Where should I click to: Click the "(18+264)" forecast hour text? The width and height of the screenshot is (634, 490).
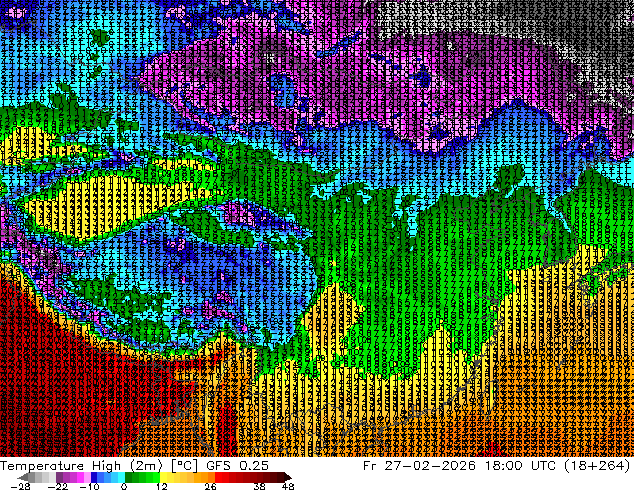pyautogui.click(x=595, y=466)
